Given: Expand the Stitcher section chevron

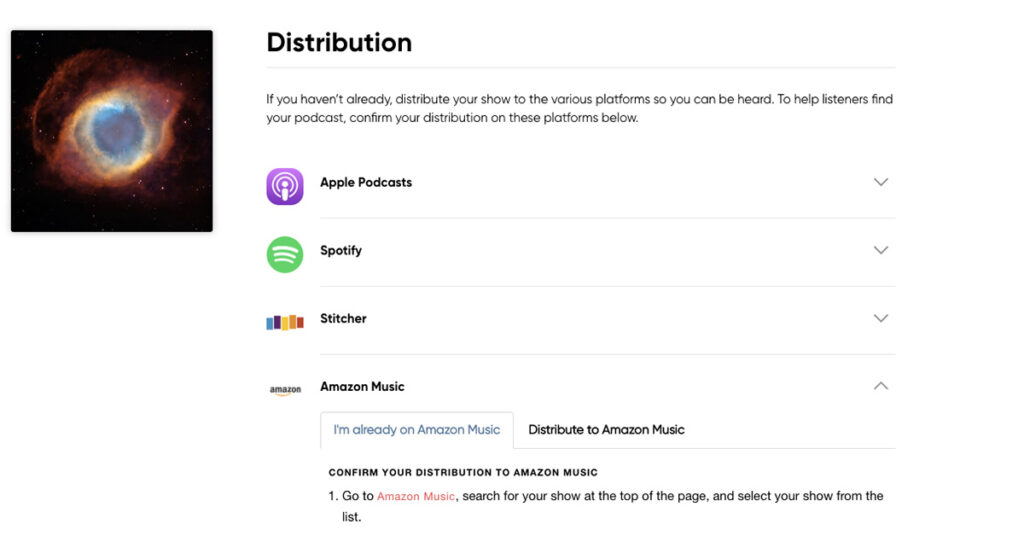Looking at the screenshot, I should 881,318.
